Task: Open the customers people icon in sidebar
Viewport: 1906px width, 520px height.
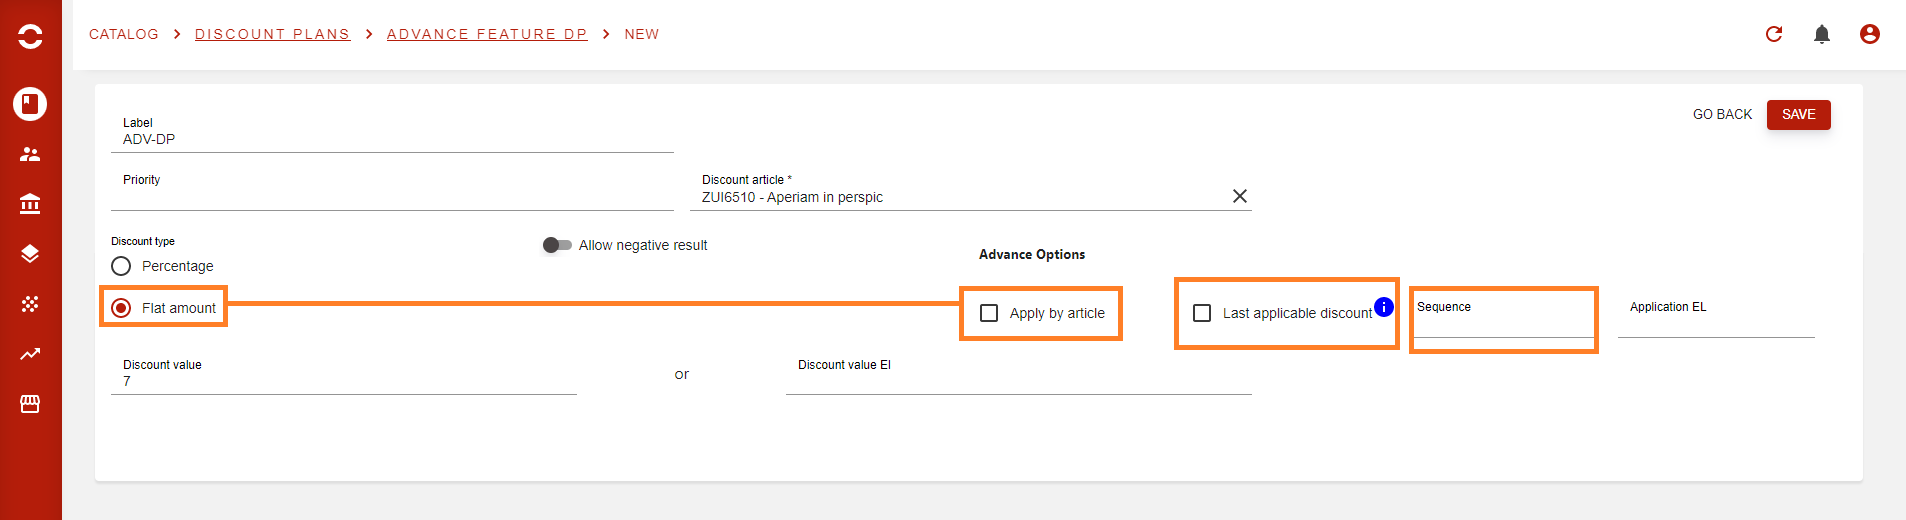Action: coord(30,154)
